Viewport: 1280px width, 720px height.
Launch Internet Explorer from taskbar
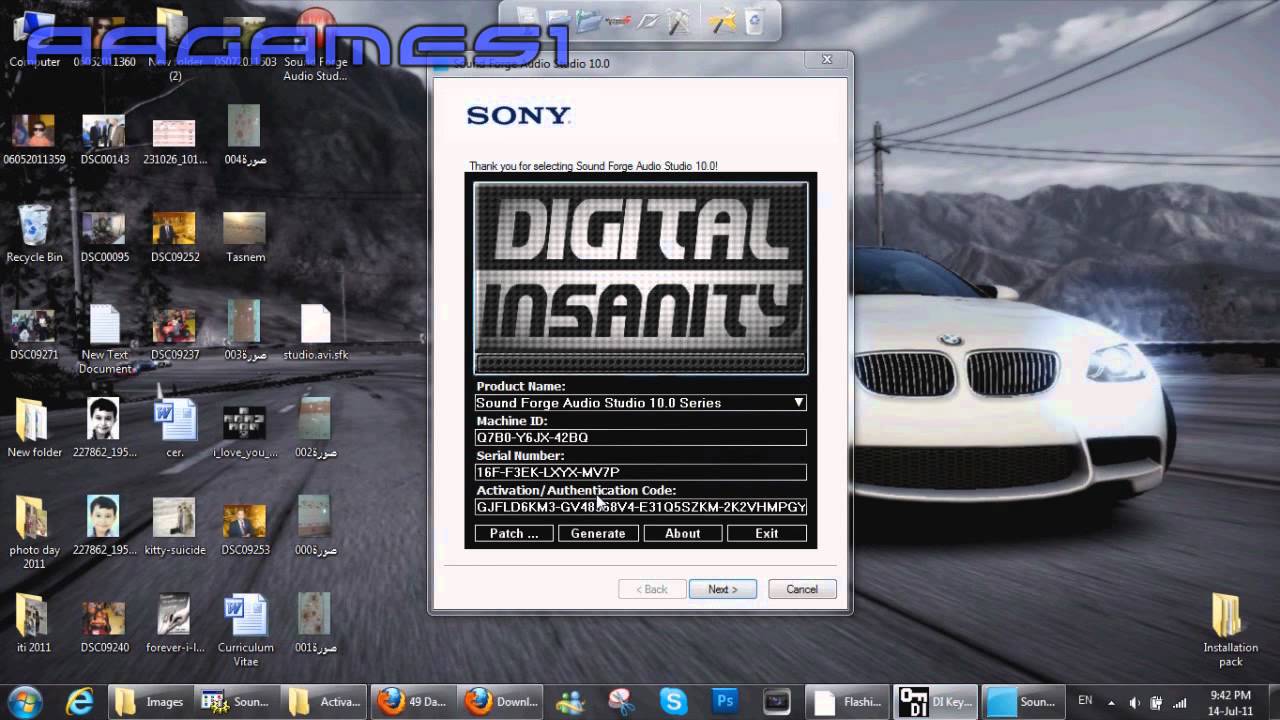(x=80, y=702)
